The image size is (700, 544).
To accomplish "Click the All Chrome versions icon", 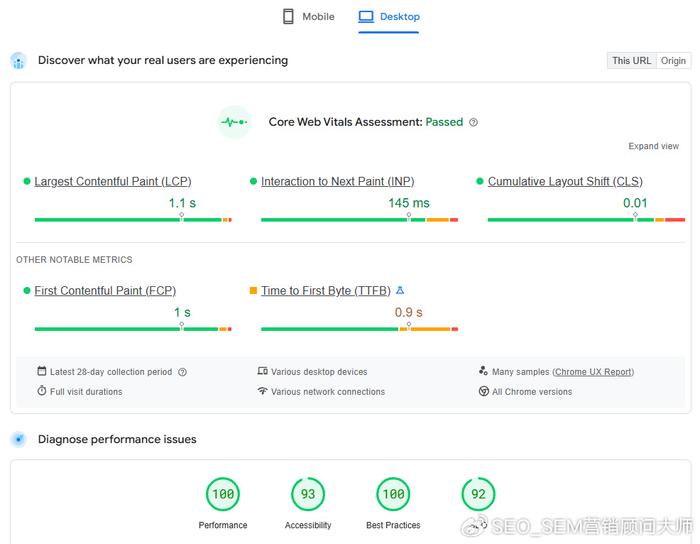I will pyautogui.click(x=483, y=391).
